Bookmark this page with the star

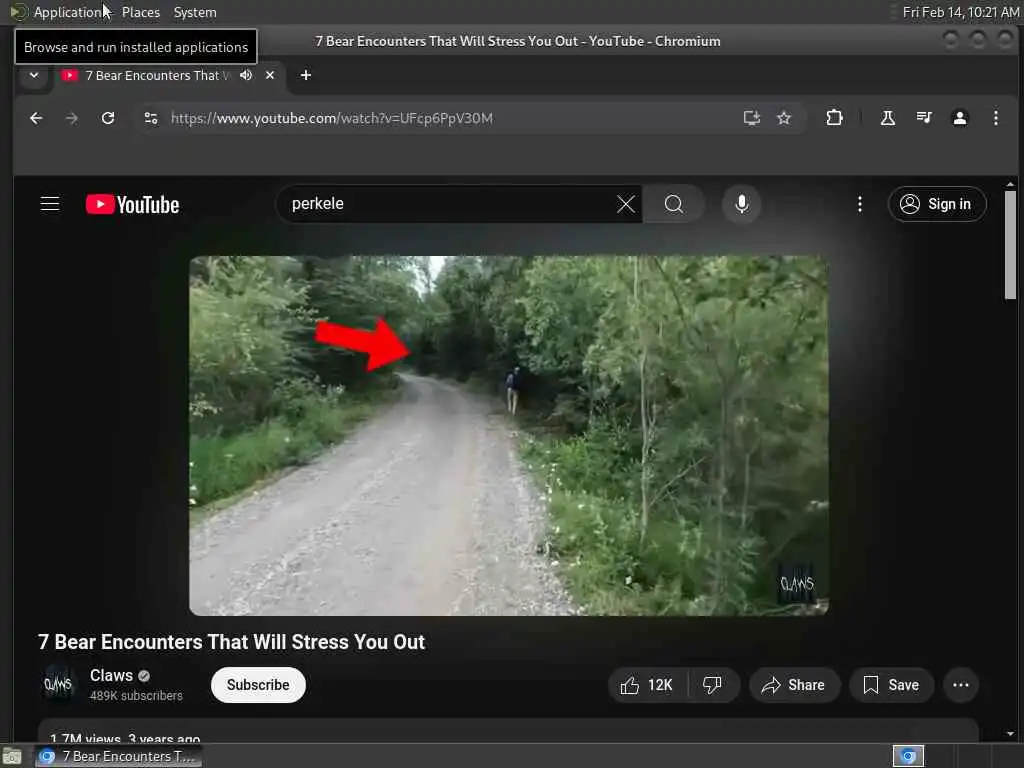[x=784, y=118]
